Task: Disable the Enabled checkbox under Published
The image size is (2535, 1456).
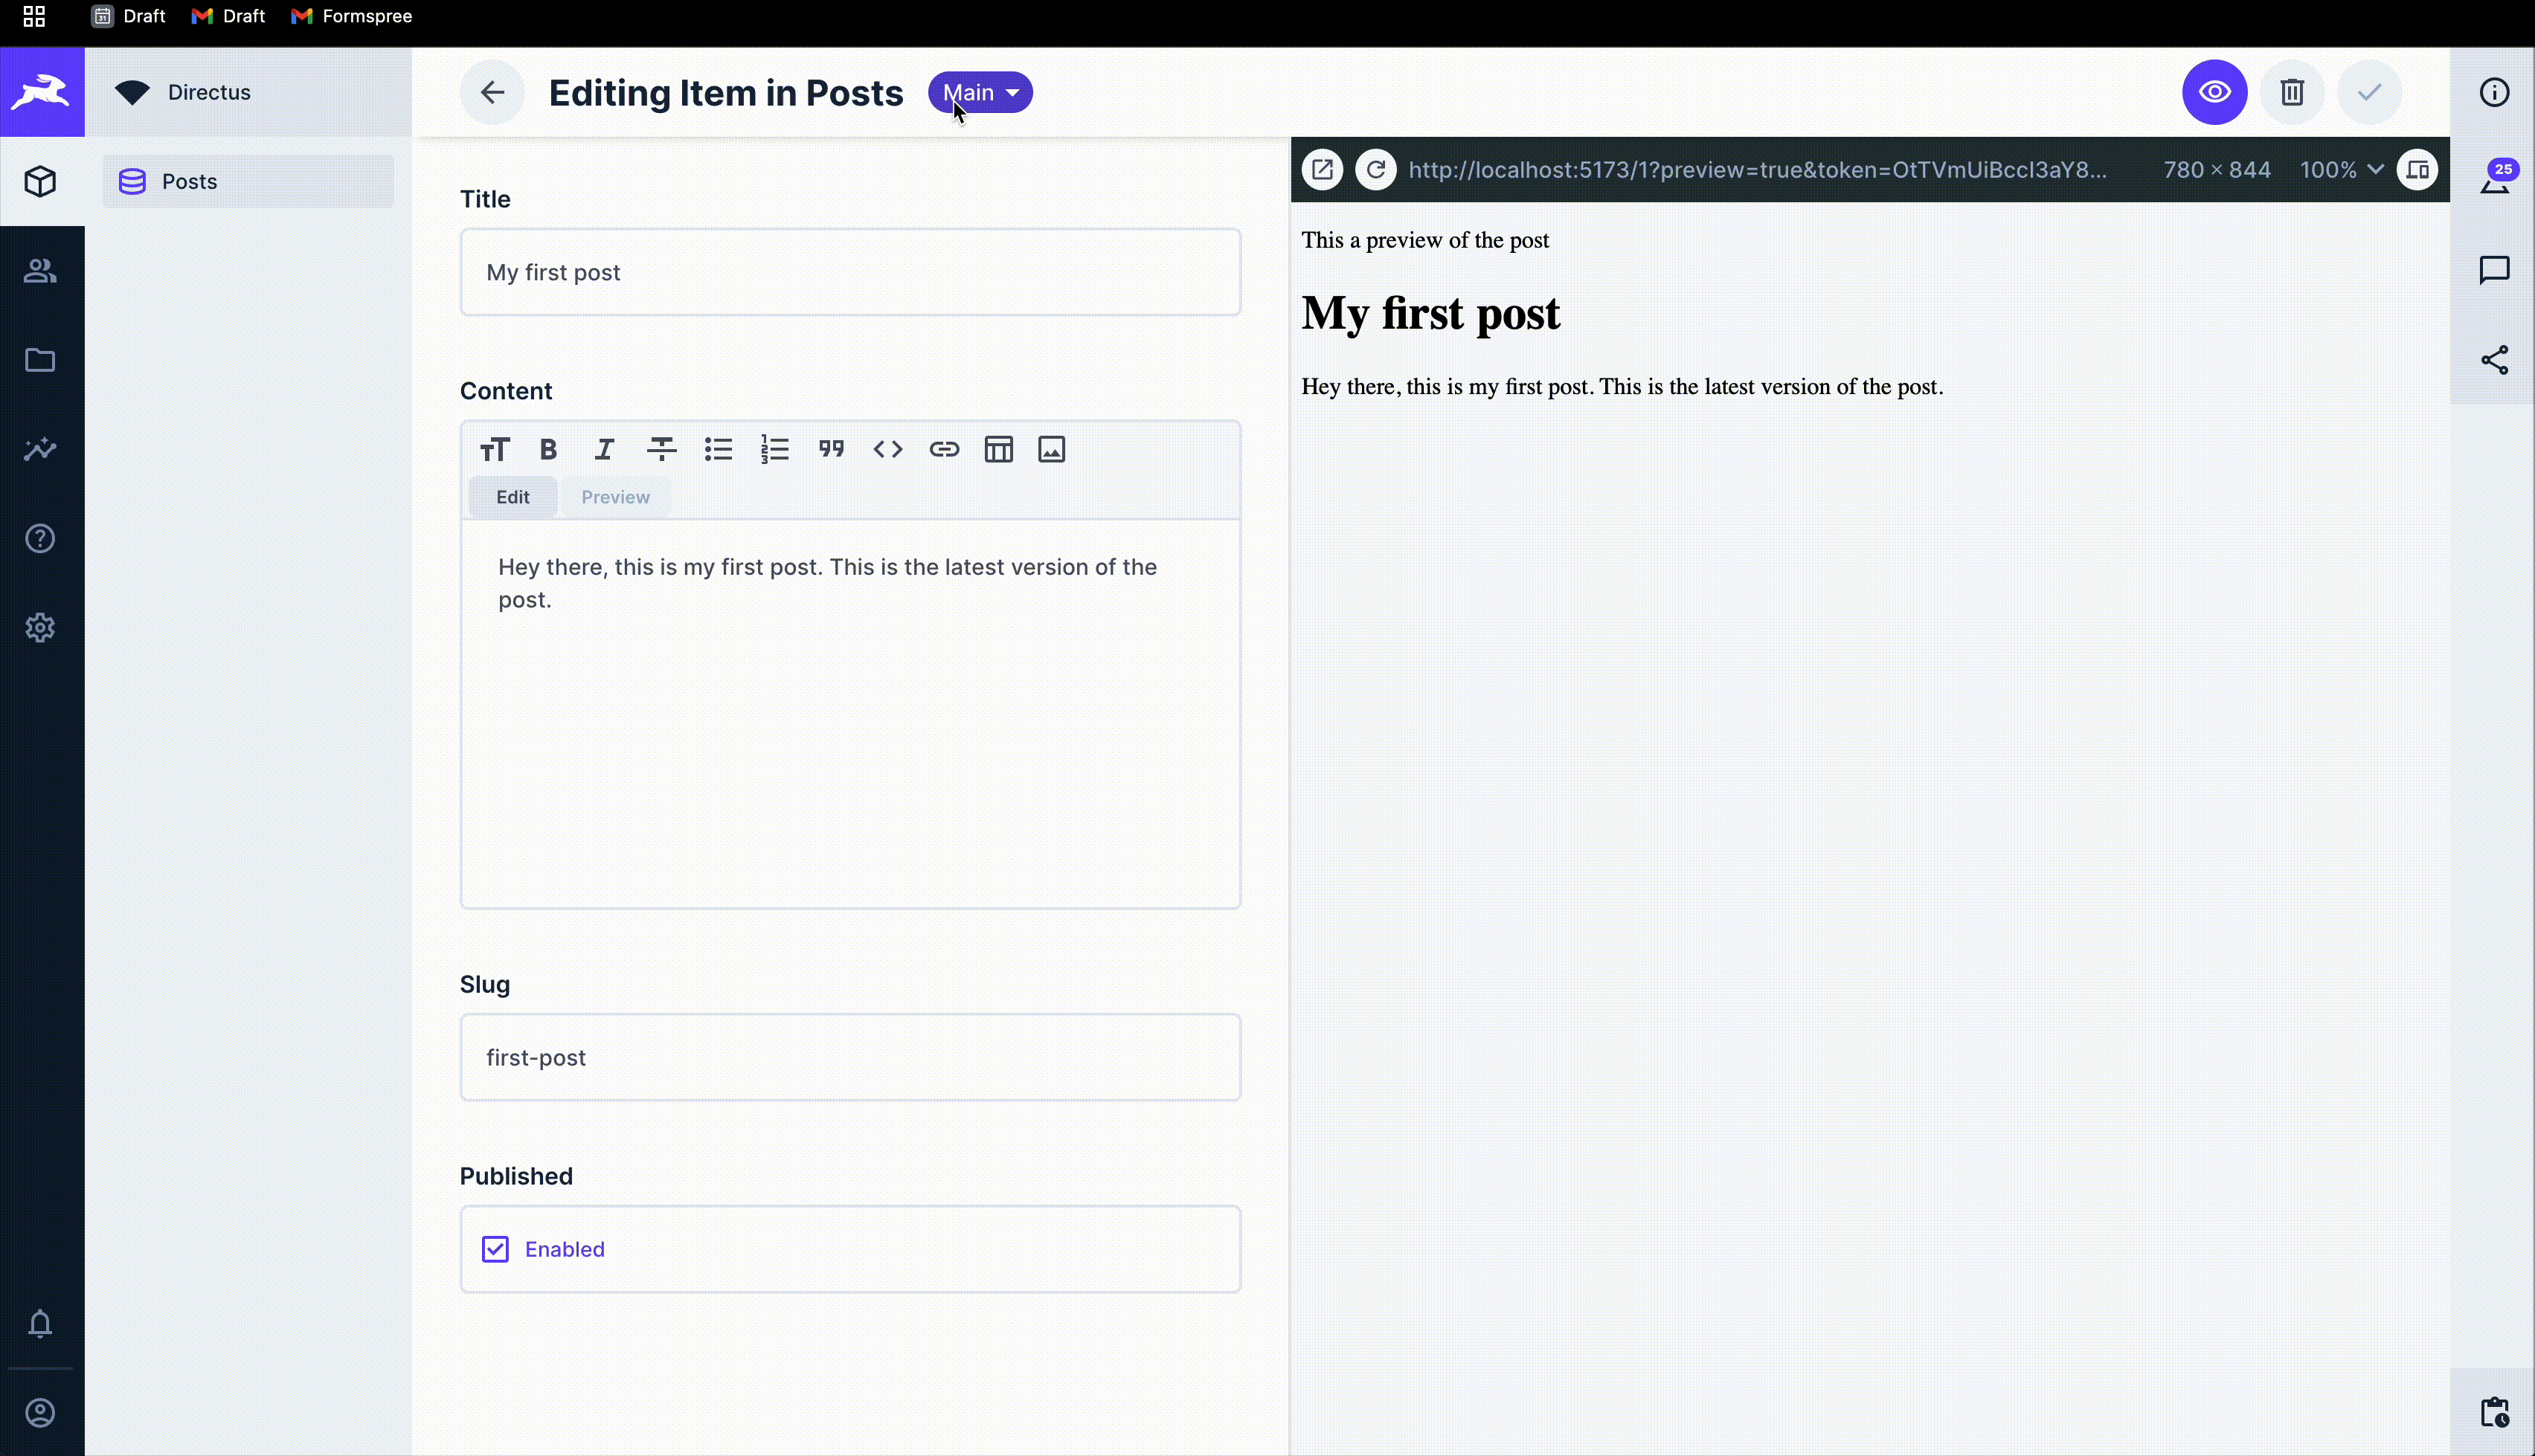Action: (496, 1248)
